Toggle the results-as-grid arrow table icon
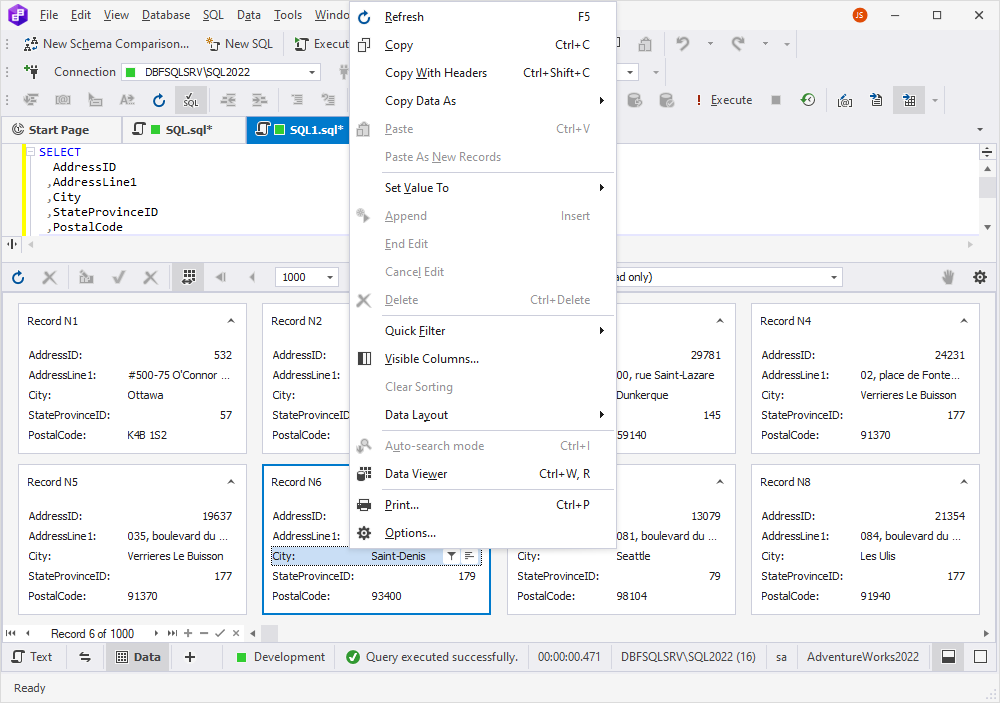 pyautogui.click(x=909, y=100)
